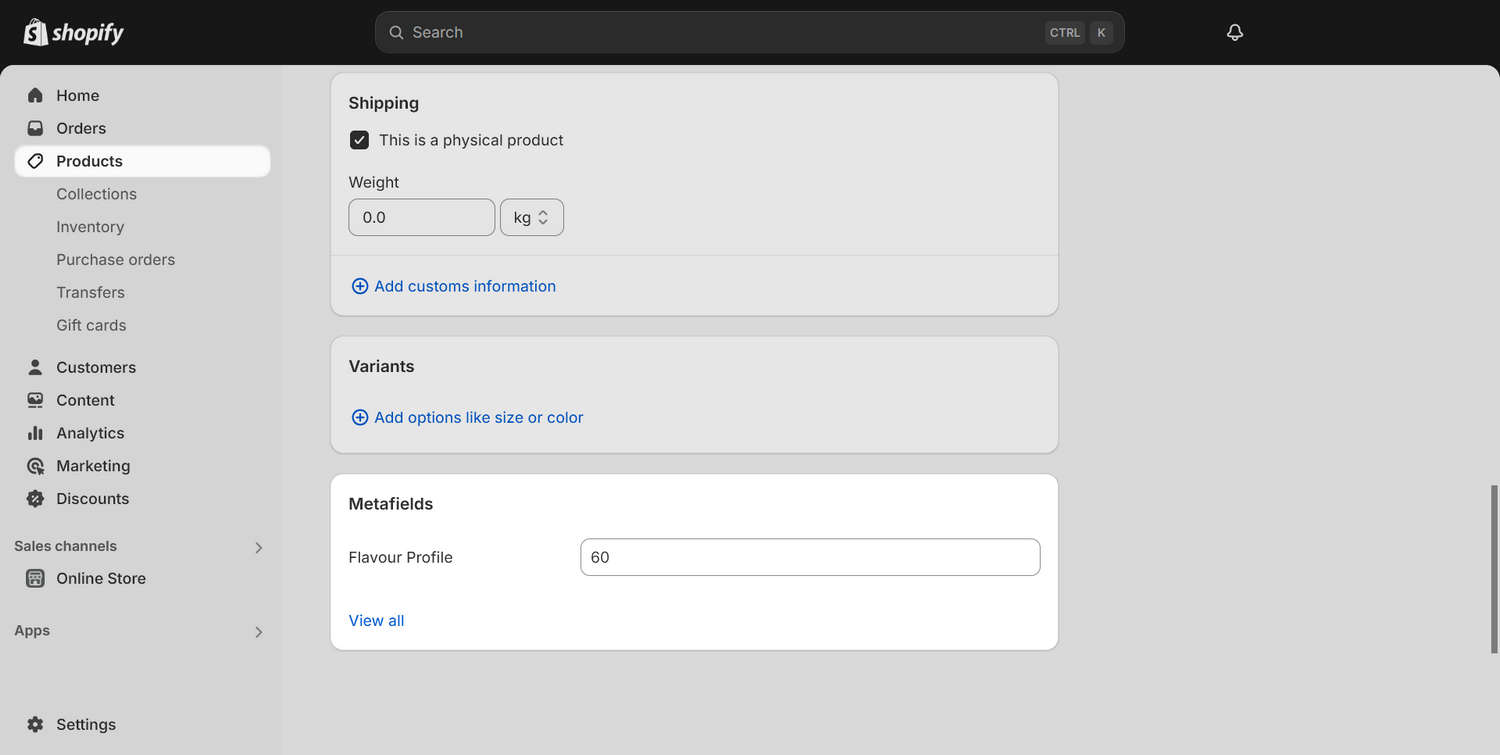Click the Customers person icon
Image resolution: width=1500 pixels, height=755 pixels.
click(x=35, y=367)
